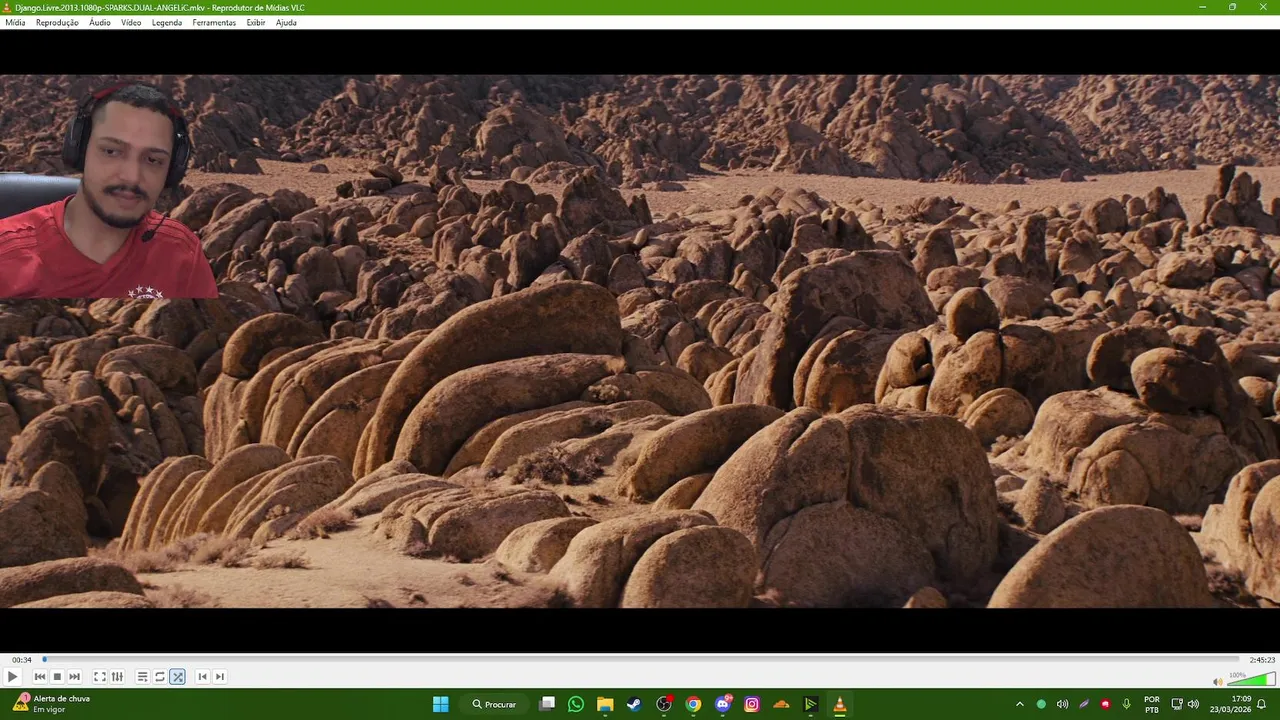Show the playlist panel

point(143,677)
